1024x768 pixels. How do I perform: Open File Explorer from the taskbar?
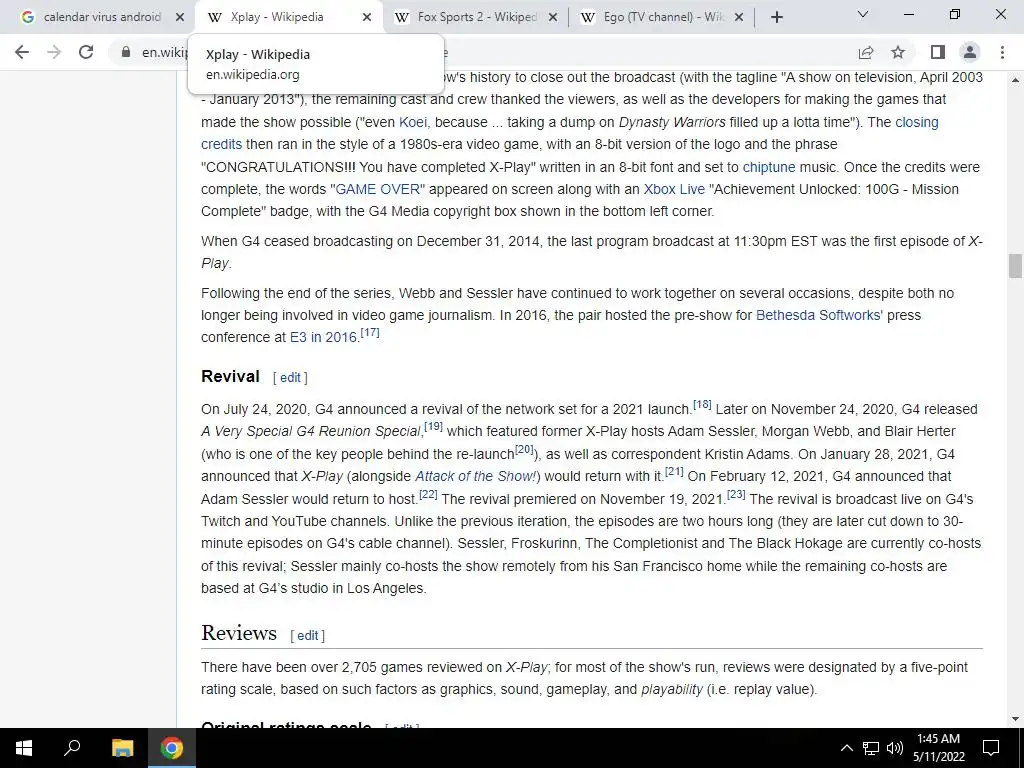click(x=122, y=748)
